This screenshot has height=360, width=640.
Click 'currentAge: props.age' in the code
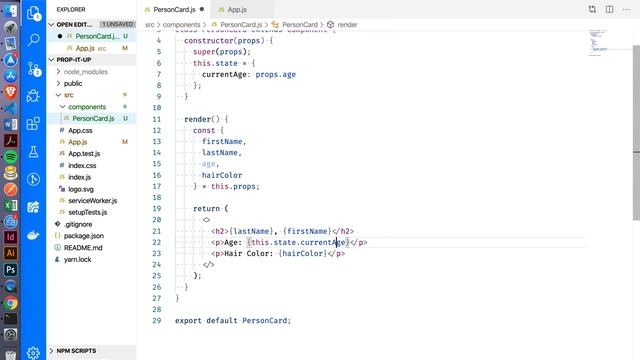click(249, 75)
